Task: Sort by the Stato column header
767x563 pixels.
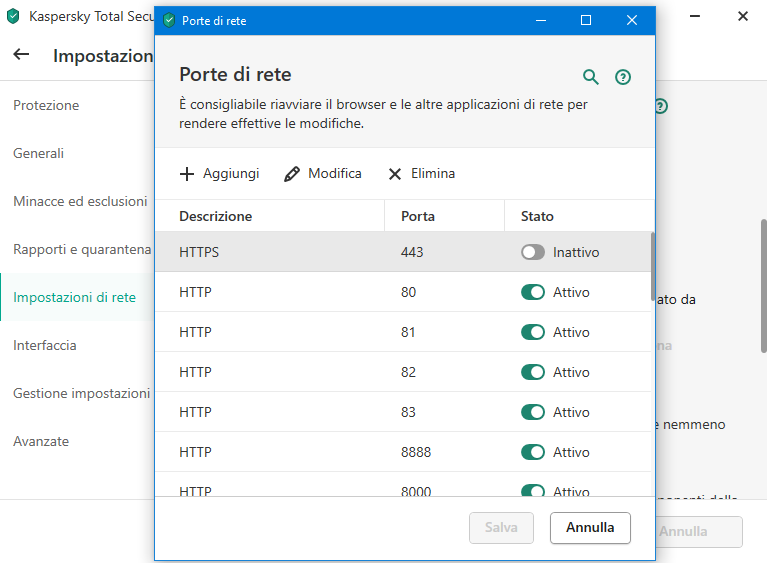Action: coord(537,216)
